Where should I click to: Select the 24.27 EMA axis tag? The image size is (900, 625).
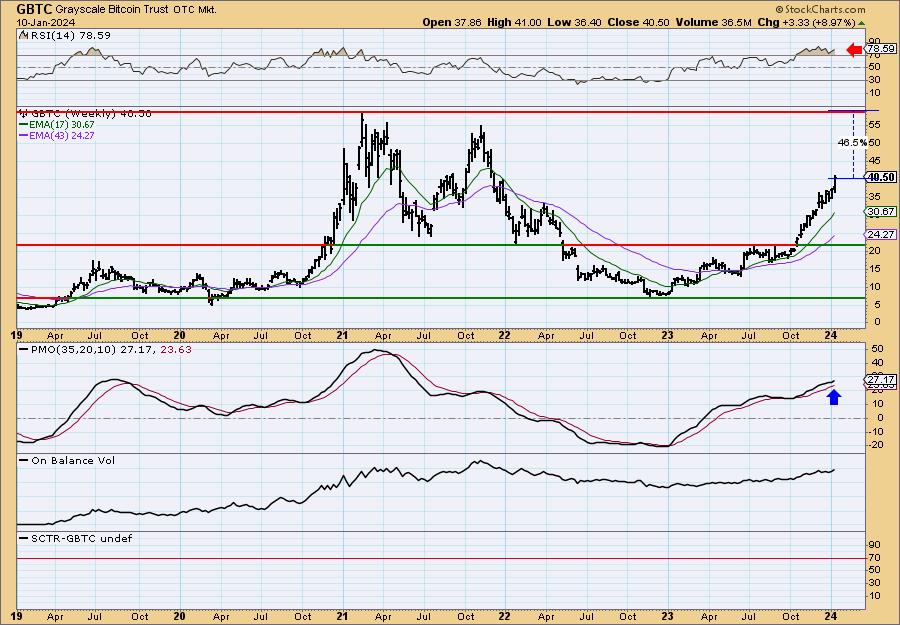880,234
